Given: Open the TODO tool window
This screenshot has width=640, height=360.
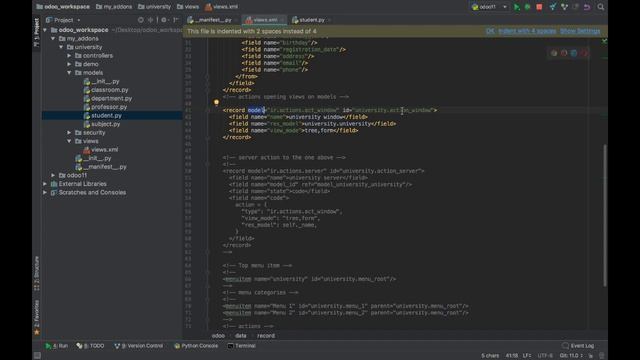Looking at the screenshot, I should click(x=90, y=346).
